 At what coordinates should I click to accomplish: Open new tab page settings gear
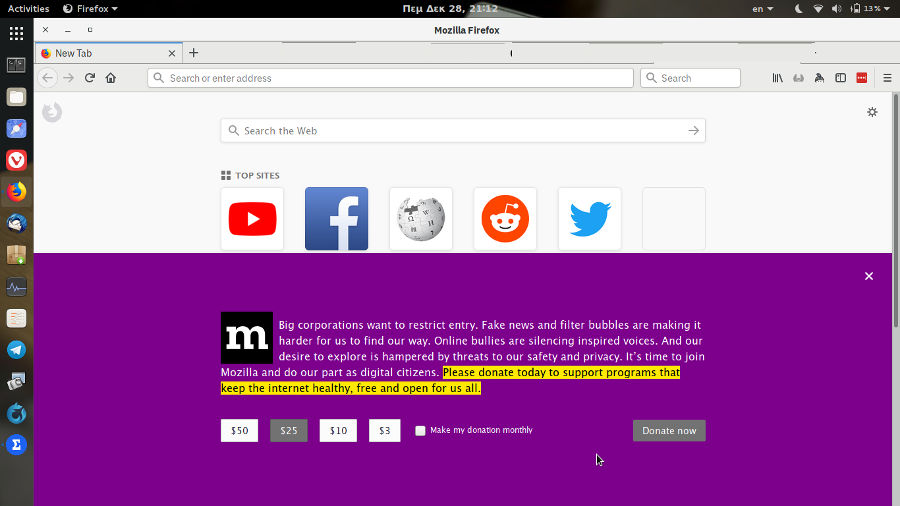[872, 112]
